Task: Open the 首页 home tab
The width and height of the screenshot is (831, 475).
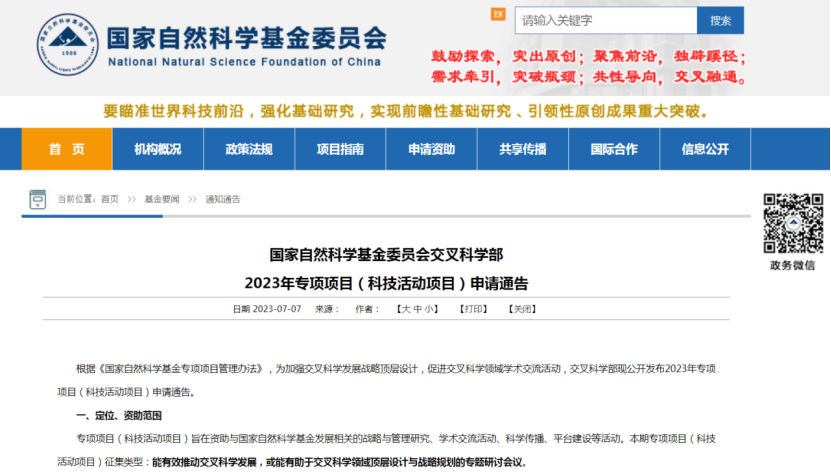Action: tap(67, 149)
